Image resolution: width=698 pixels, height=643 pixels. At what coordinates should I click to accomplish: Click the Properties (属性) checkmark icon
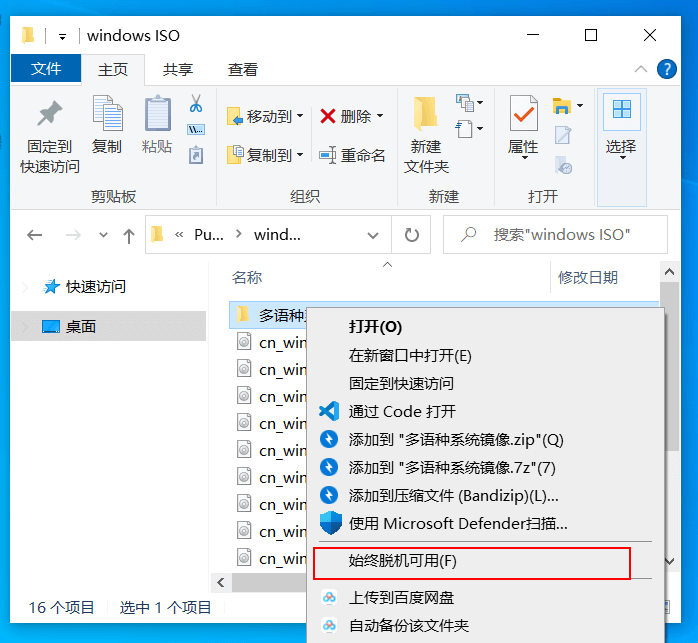[x=524, y=113]
